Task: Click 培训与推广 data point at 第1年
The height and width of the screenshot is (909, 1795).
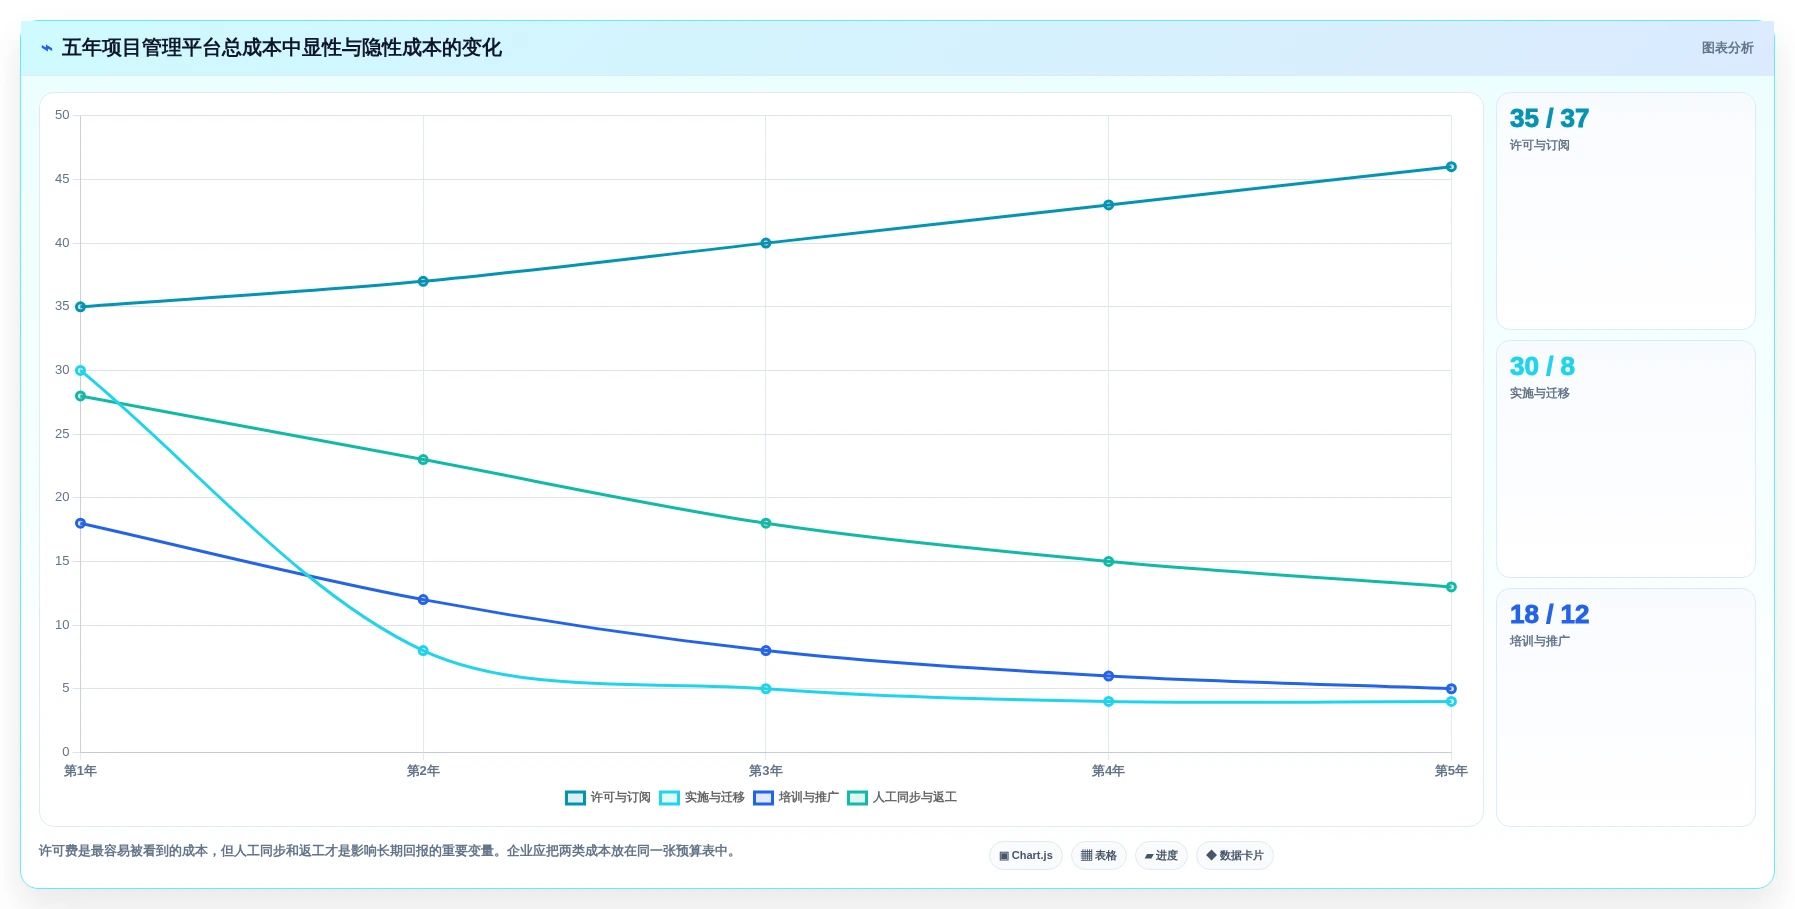Action: (x=81, y=523)
